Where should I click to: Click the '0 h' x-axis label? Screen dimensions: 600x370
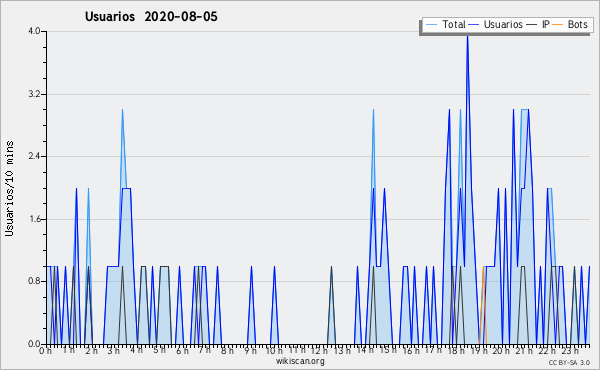pos(46,351)
